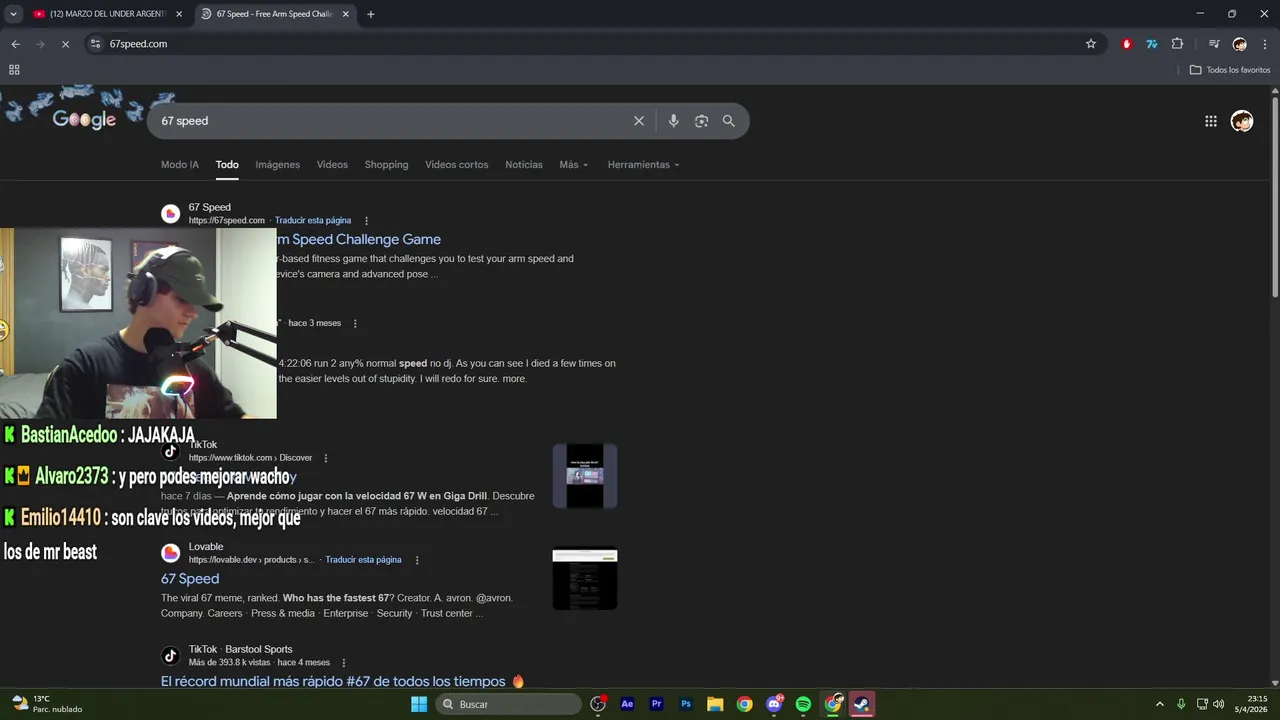Open the Chrome three-dot menu
Image resolution: width=1280 pixels, height=720 pixels.
[1265, 44]
